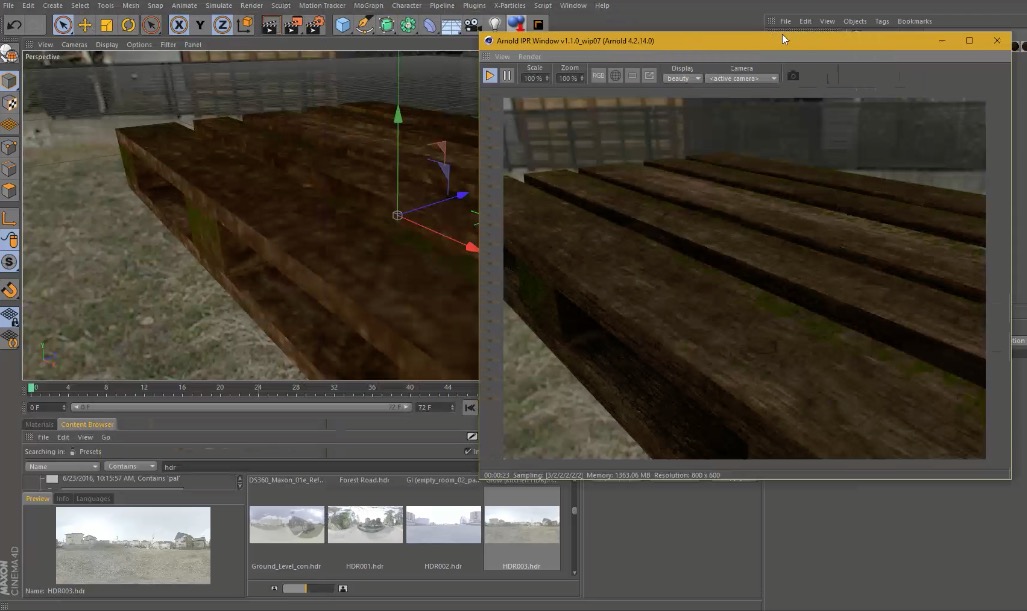Open the beauty Display dropdown in Arnold IPR
Image resolution: width=1027 pixels, height=611 pixels.
click(x=681, y=77)
